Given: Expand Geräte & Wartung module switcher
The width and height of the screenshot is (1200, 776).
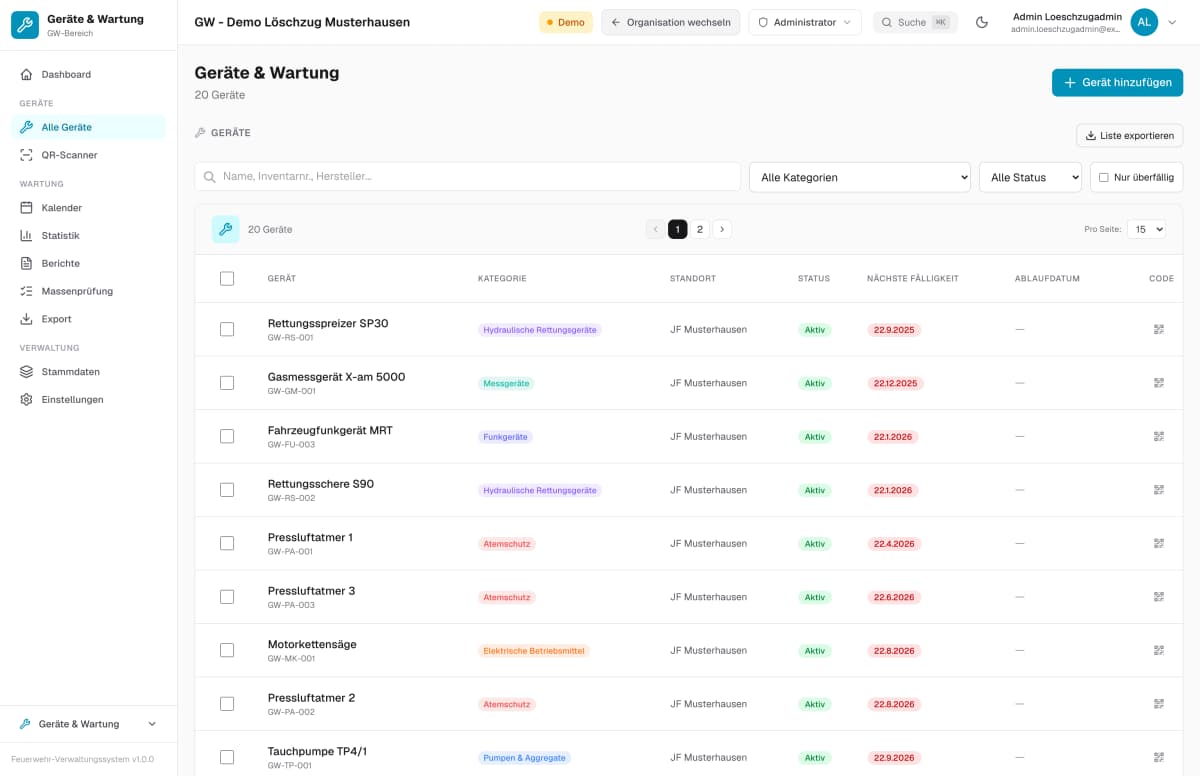Looking at the screenshot, I should click(x=89, y=724).
